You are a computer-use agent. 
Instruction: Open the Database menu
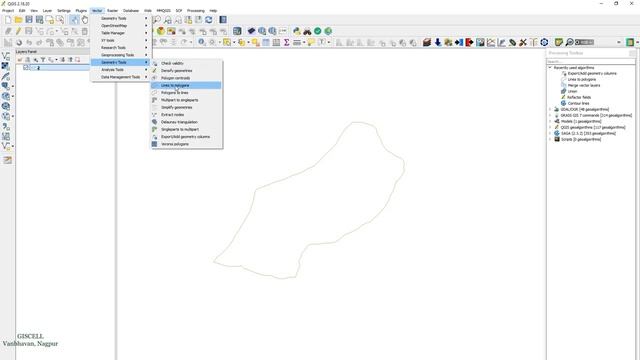pos(131,11)
